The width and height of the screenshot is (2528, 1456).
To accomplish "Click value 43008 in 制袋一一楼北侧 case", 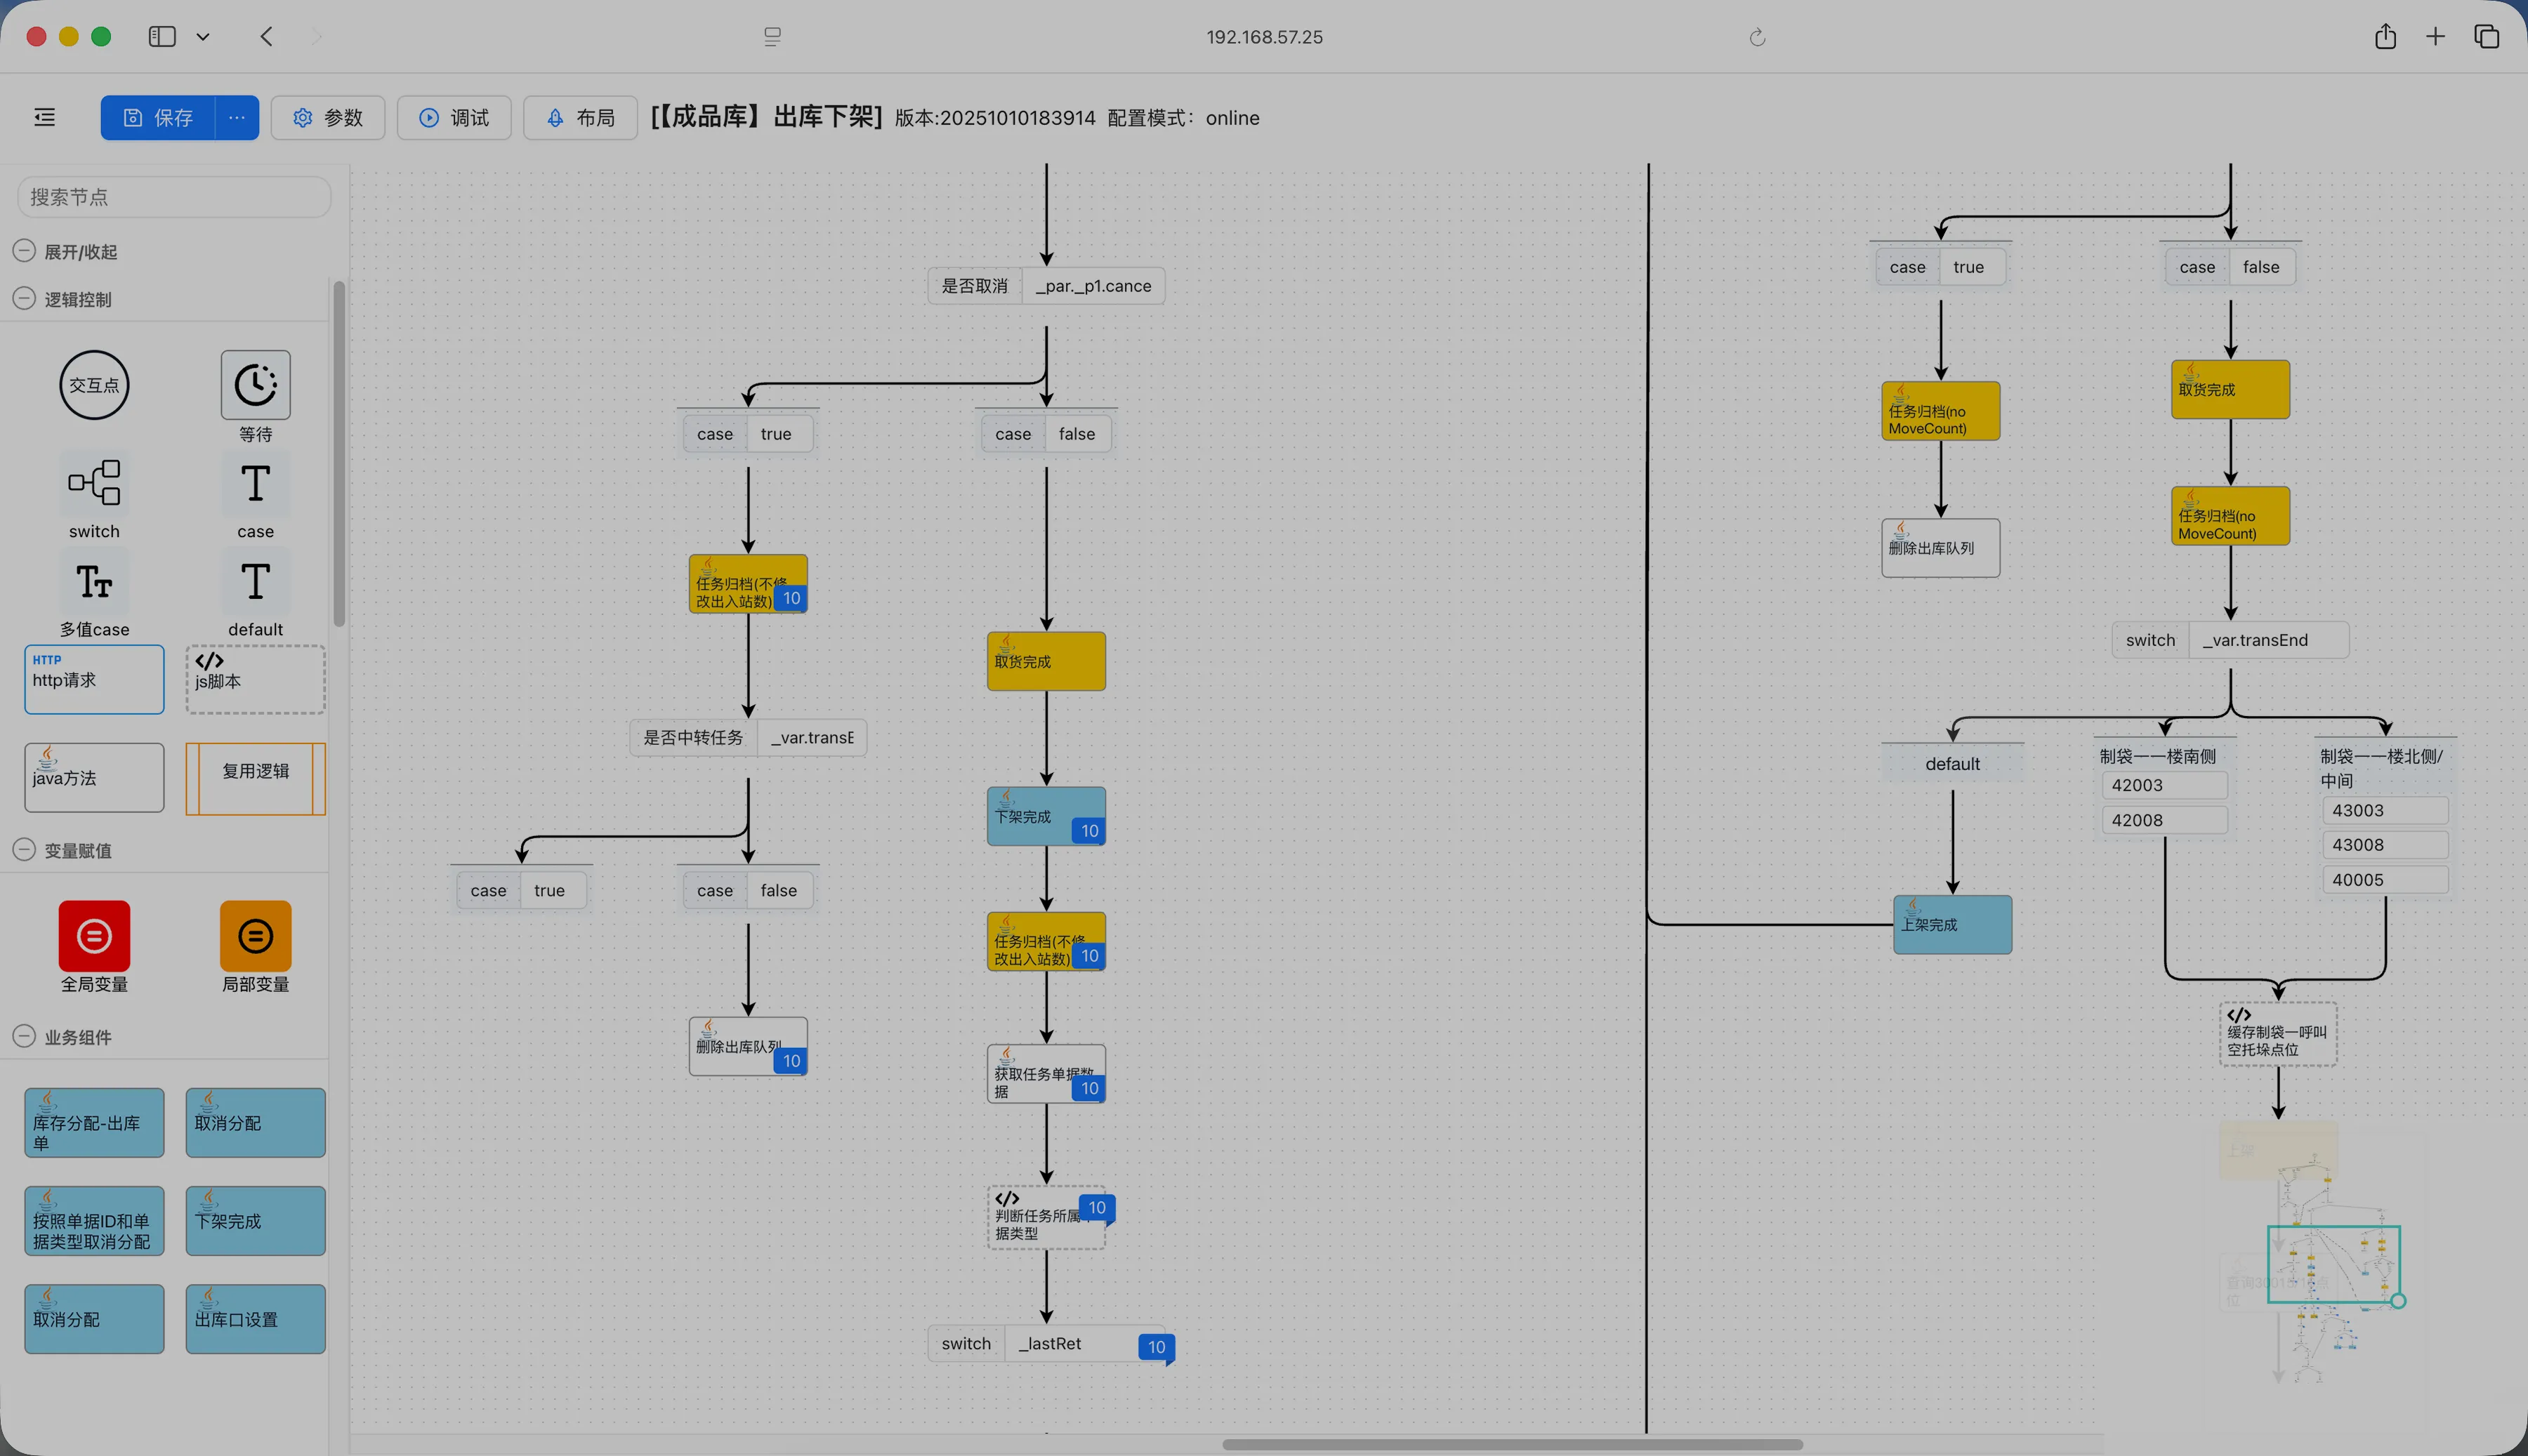I will pos(2384,845).
